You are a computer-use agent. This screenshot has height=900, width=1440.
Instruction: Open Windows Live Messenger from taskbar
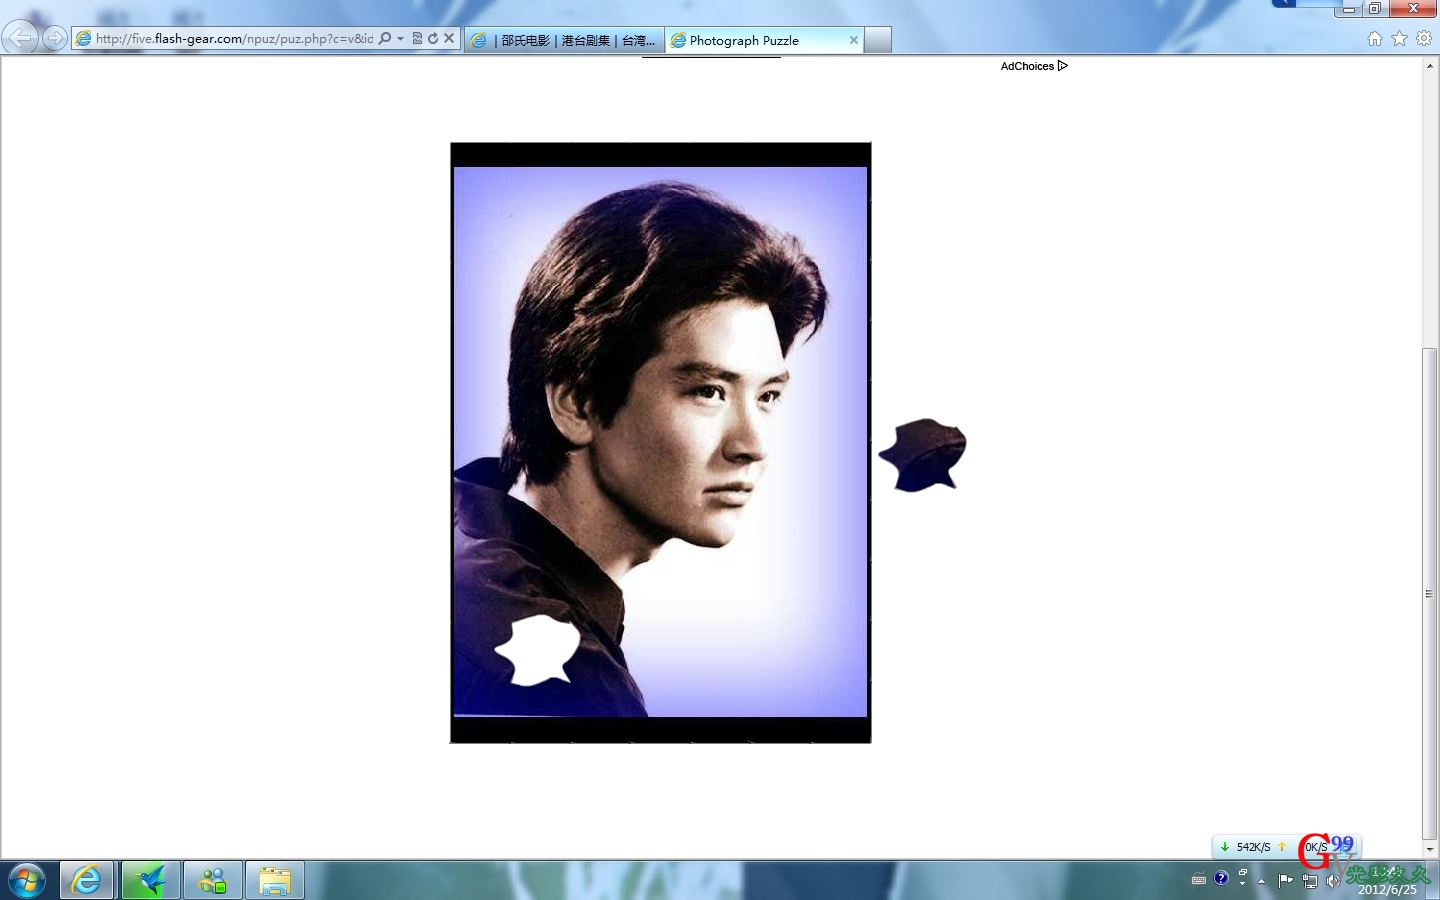pos(213,881)
